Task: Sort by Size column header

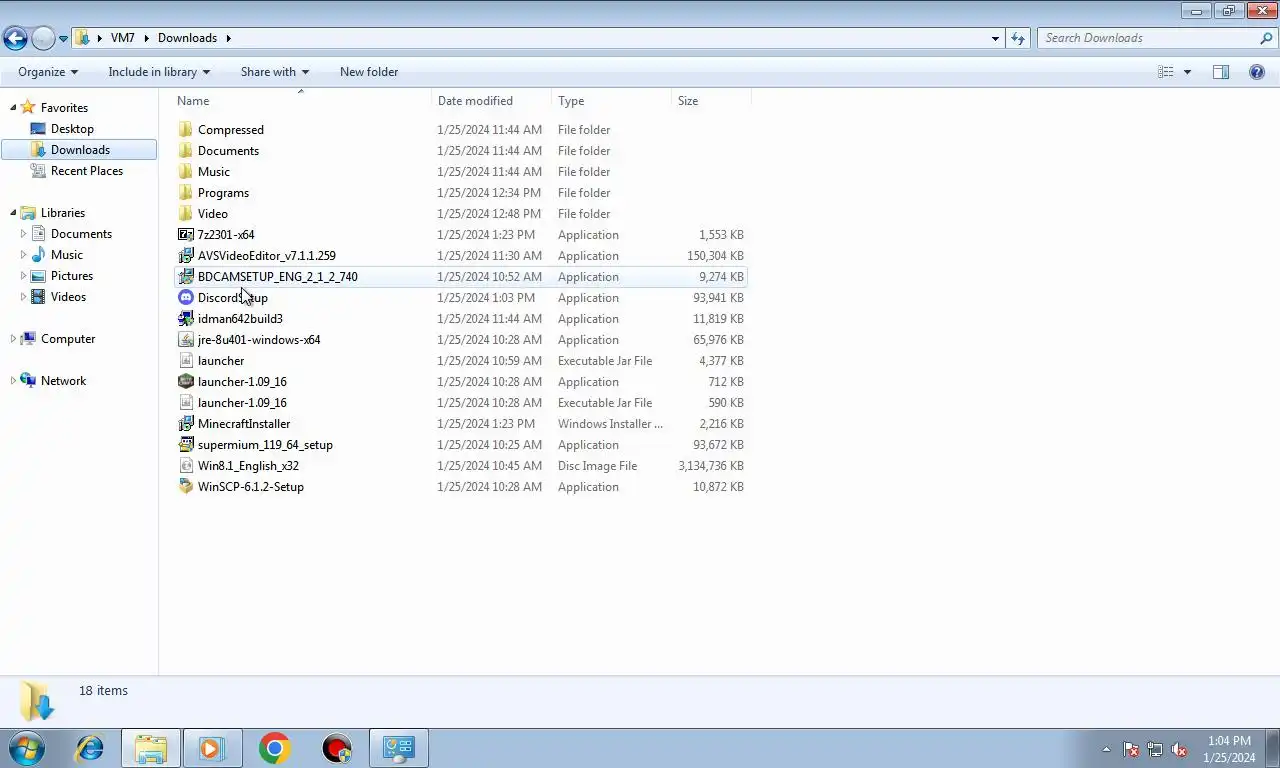Action: (711, 101)
